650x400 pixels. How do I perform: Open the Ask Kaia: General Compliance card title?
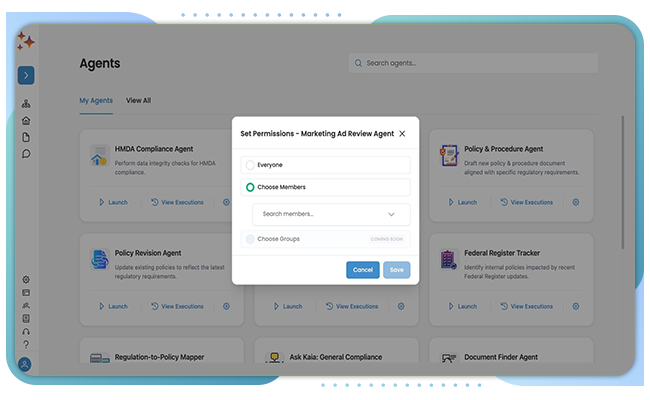pyautogui.click(x=336, y=357)
